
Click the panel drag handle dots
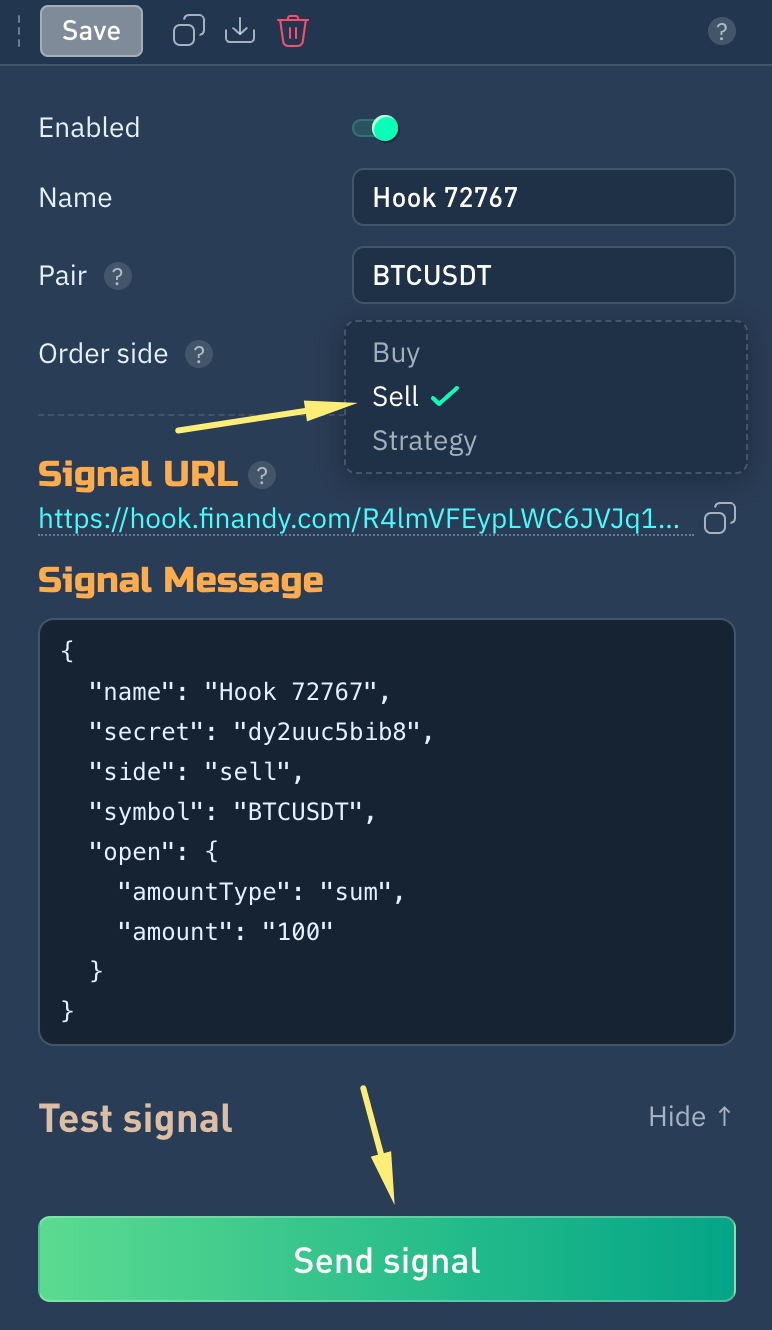click(19, 31)
